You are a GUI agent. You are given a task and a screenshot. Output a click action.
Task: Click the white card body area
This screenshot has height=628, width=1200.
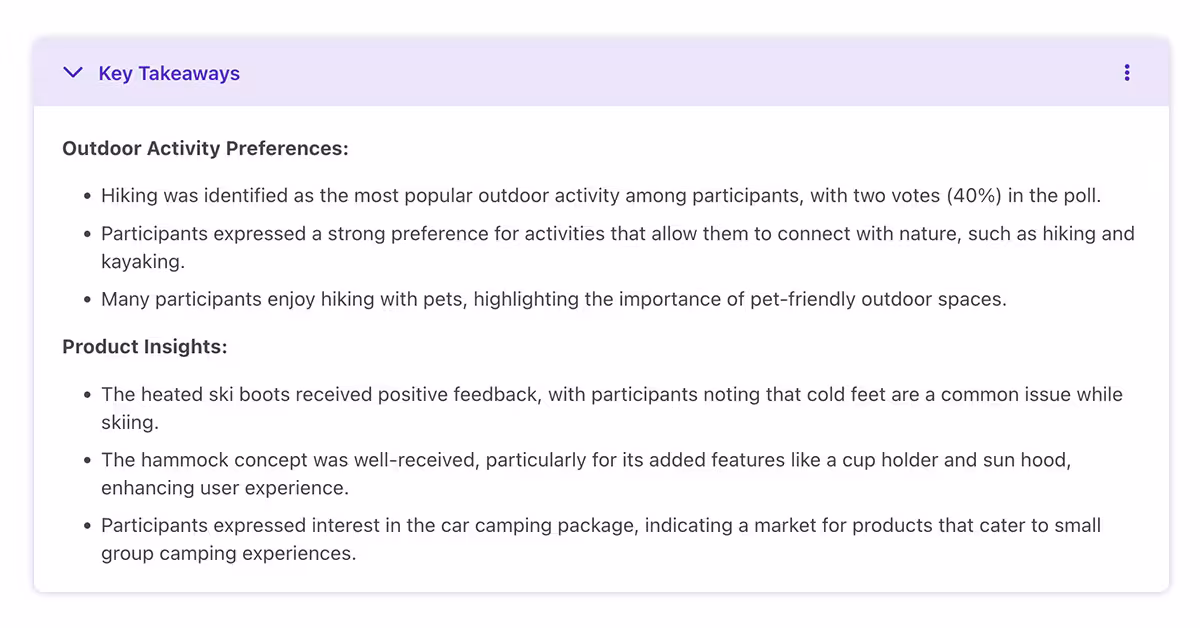(x=600, y=580)
